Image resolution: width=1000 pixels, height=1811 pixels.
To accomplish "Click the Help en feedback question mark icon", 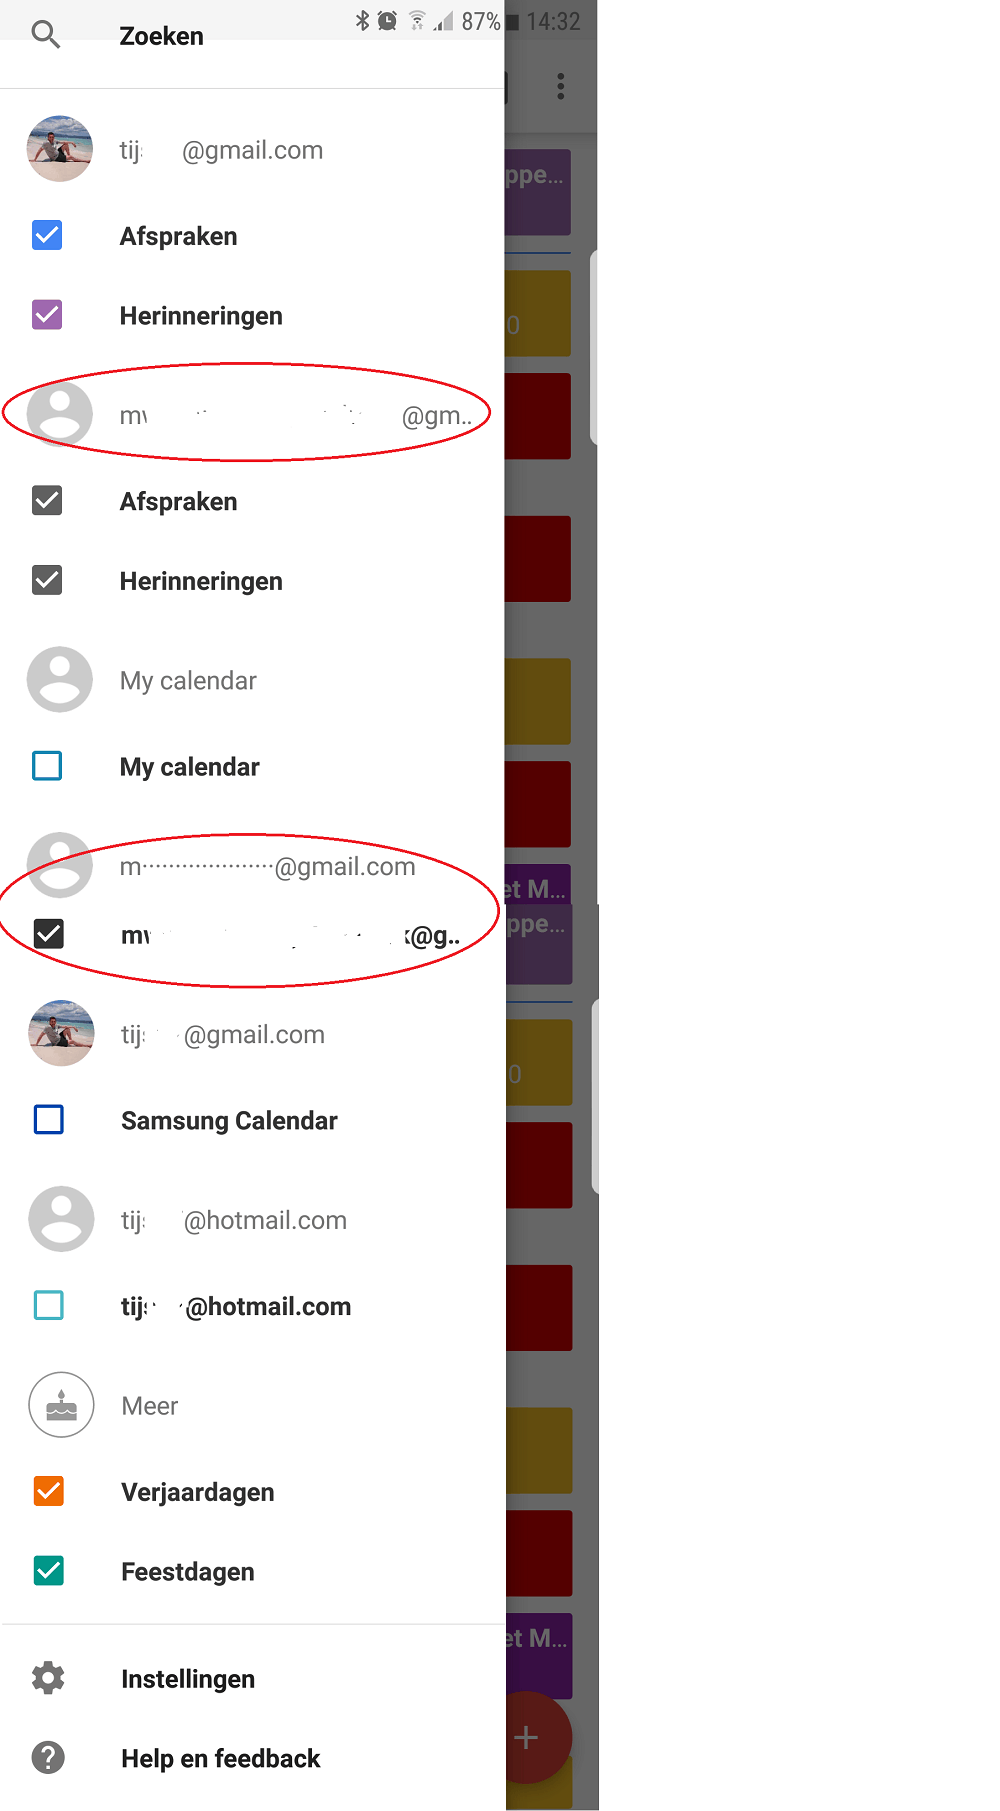I will pos(48,1757).
